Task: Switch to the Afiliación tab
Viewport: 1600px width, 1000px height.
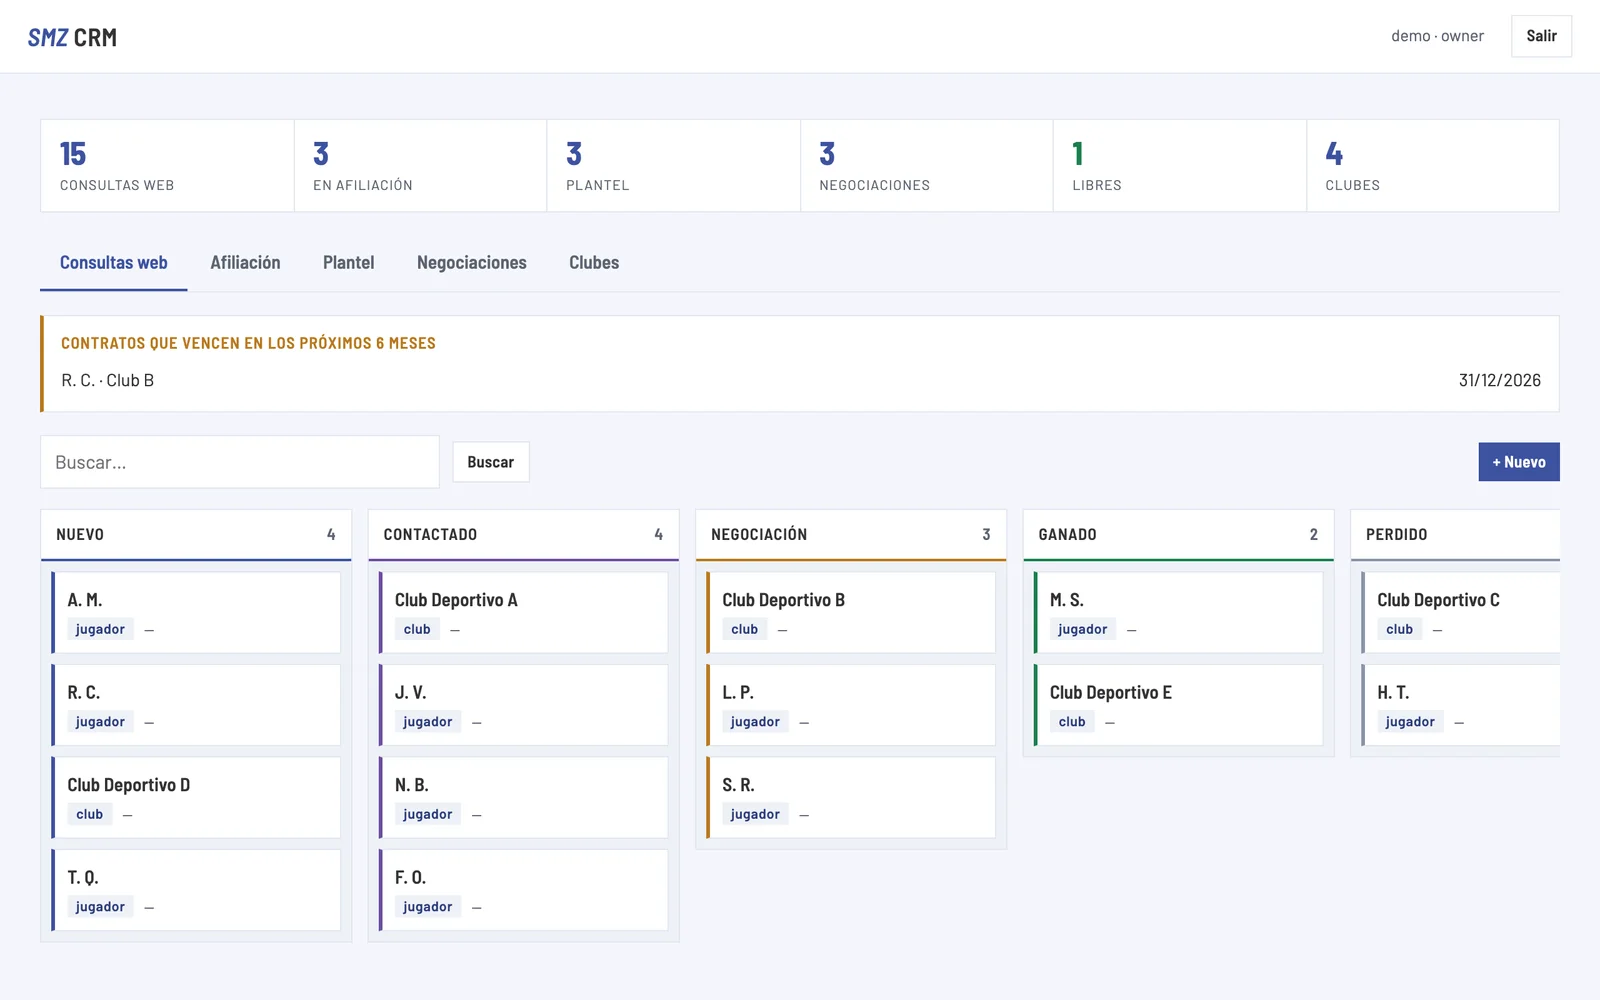Action: [x=245, y=263]
